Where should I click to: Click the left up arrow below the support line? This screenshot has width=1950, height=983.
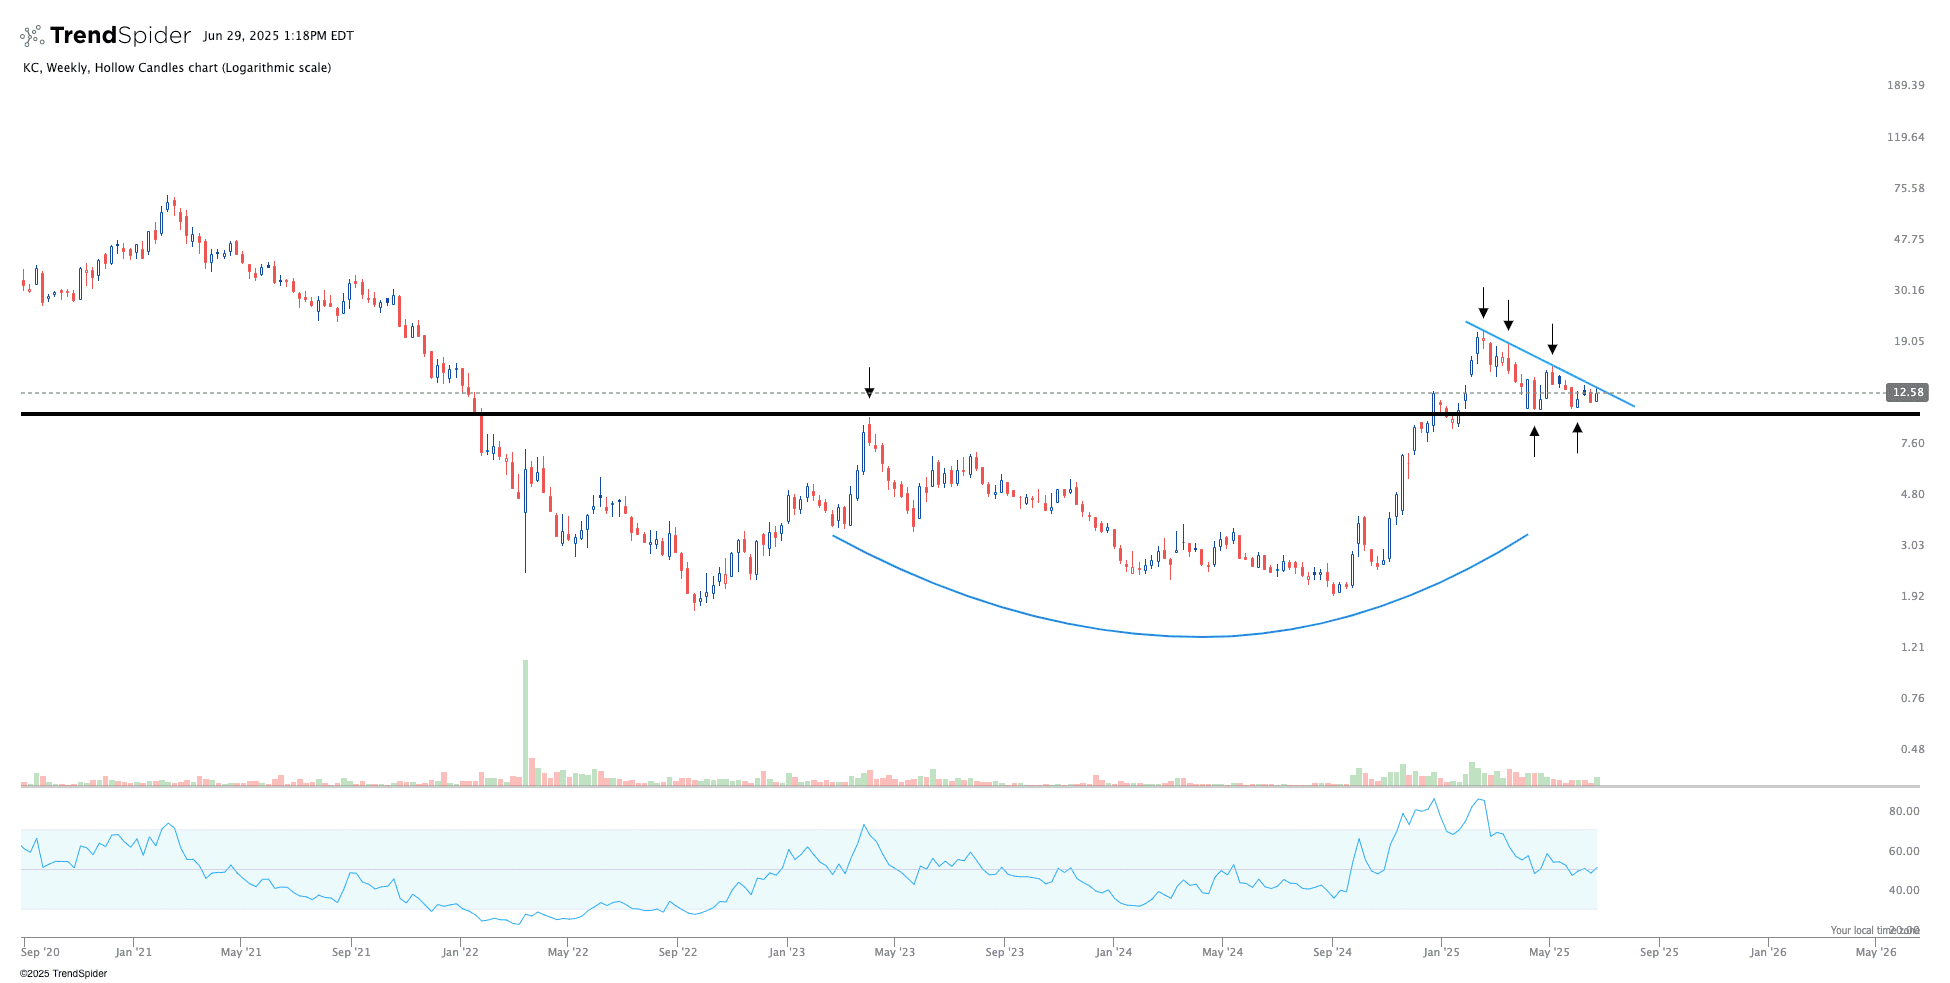pyautogui.click(x=1534, y=441)
